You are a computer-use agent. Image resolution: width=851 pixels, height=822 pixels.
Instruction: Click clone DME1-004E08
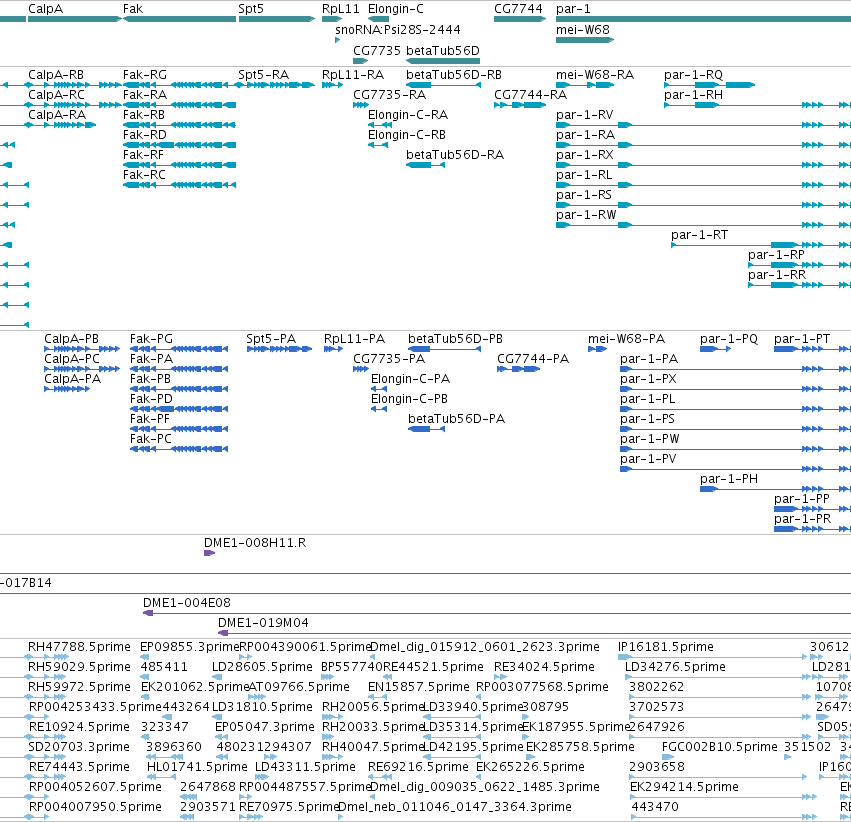point(497,613)
